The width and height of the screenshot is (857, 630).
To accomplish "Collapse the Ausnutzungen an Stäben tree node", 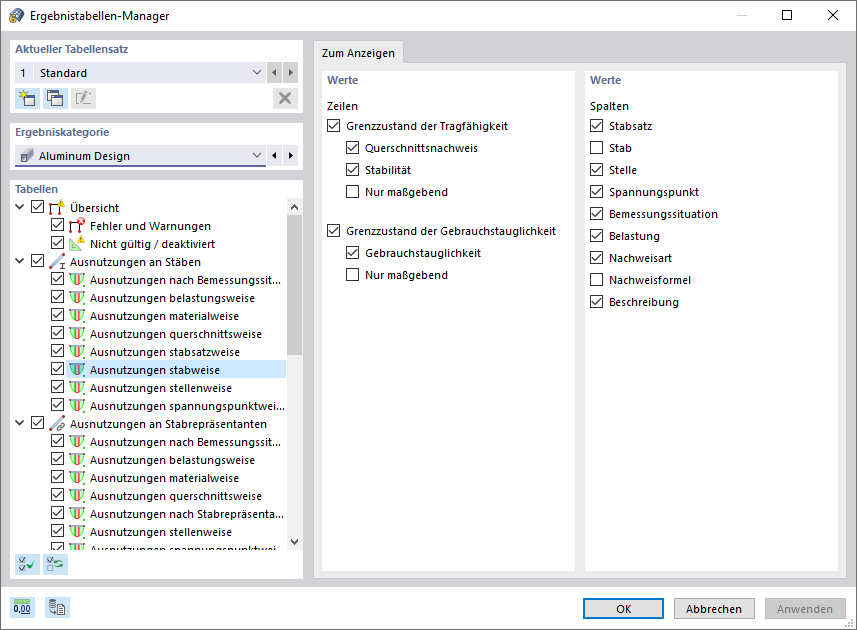I will (21, 262).
